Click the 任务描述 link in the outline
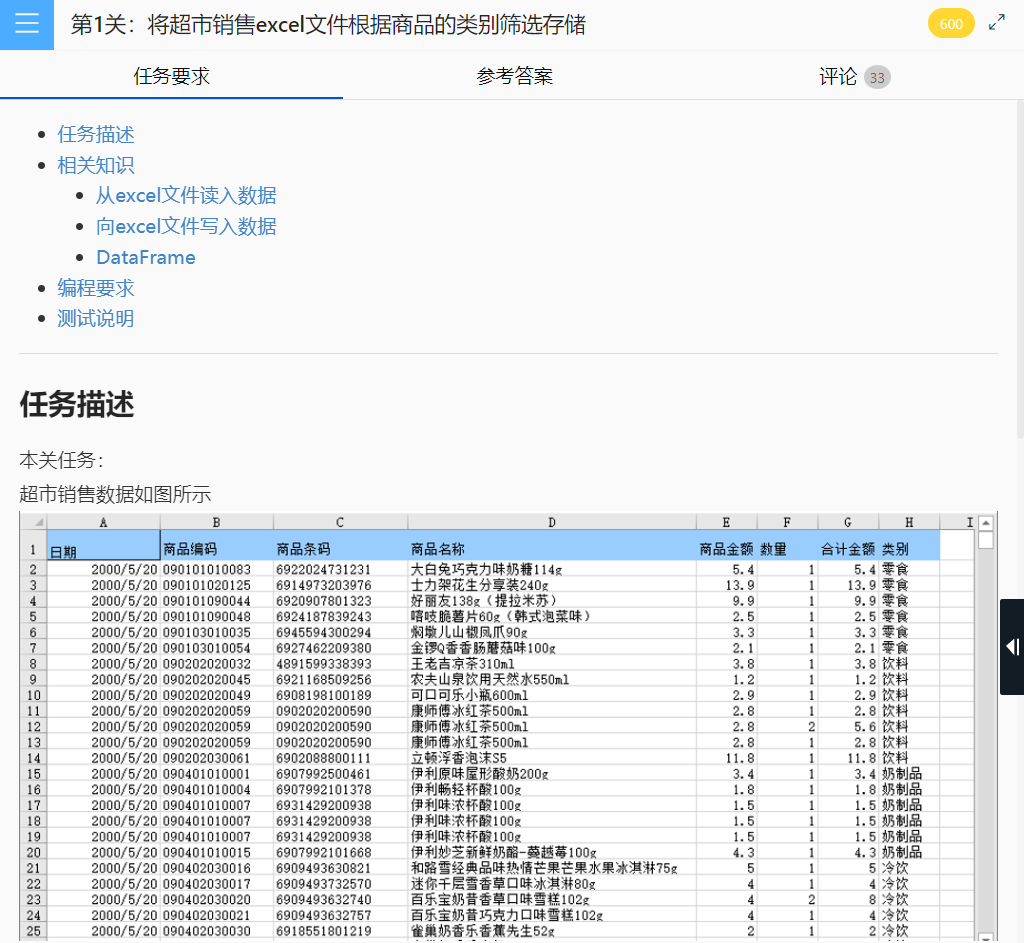 [95, 134]
